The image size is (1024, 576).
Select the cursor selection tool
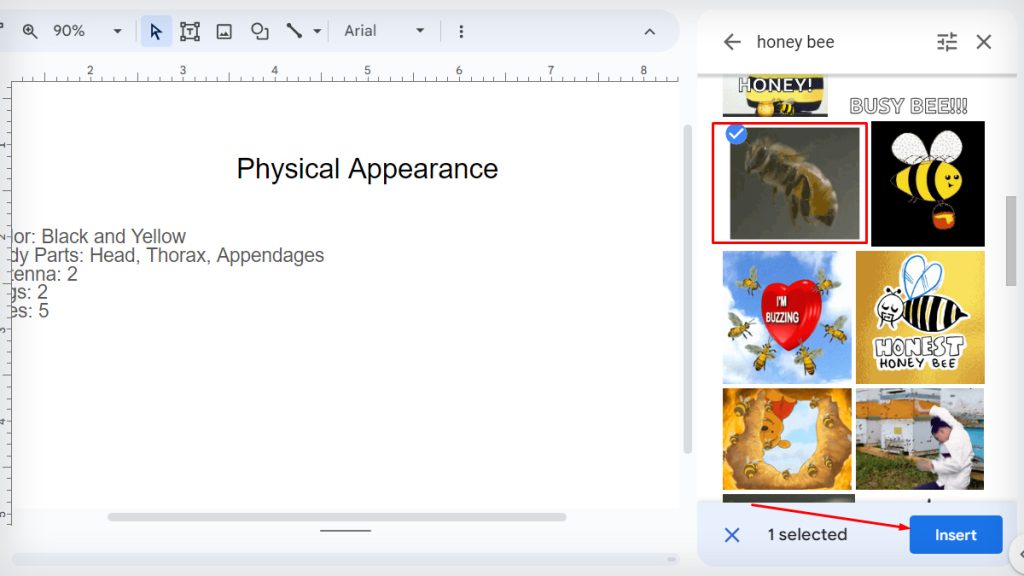(155, 31)
